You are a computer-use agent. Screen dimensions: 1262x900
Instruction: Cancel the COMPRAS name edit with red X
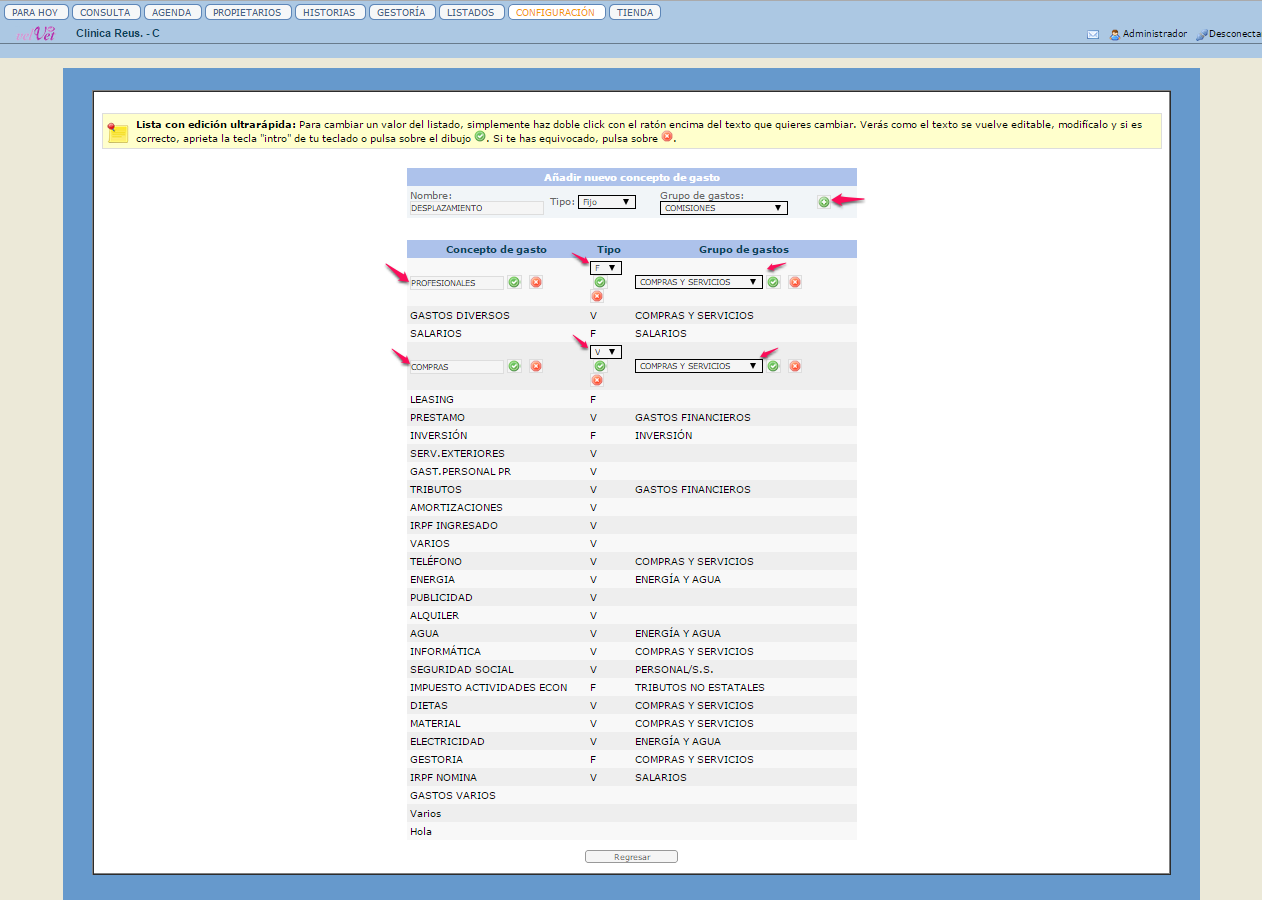pos(536,366)
